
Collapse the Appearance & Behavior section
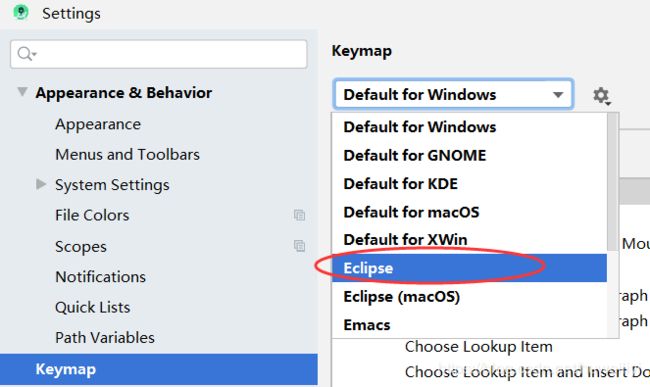pyautogui.click(x=22, y=92)
